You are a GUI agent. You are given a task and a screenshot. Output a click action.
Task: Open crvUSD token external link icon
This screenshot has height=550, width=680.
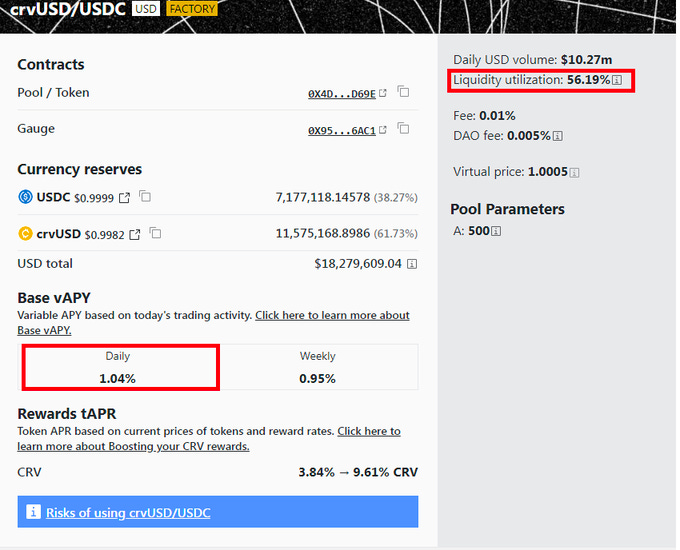click(135, 235)
